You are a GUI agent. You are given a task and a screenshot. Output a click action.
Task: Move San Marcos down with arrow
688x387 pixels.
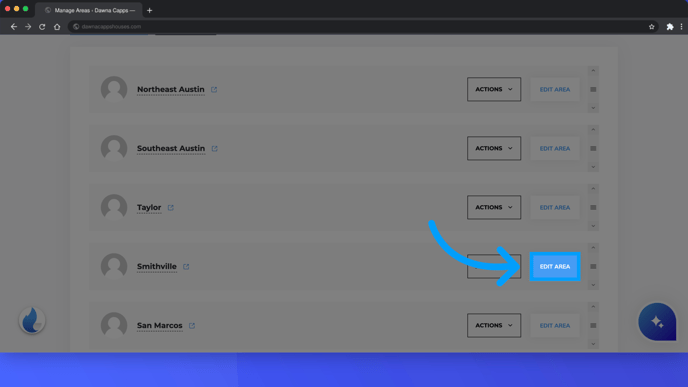(593, 344)
